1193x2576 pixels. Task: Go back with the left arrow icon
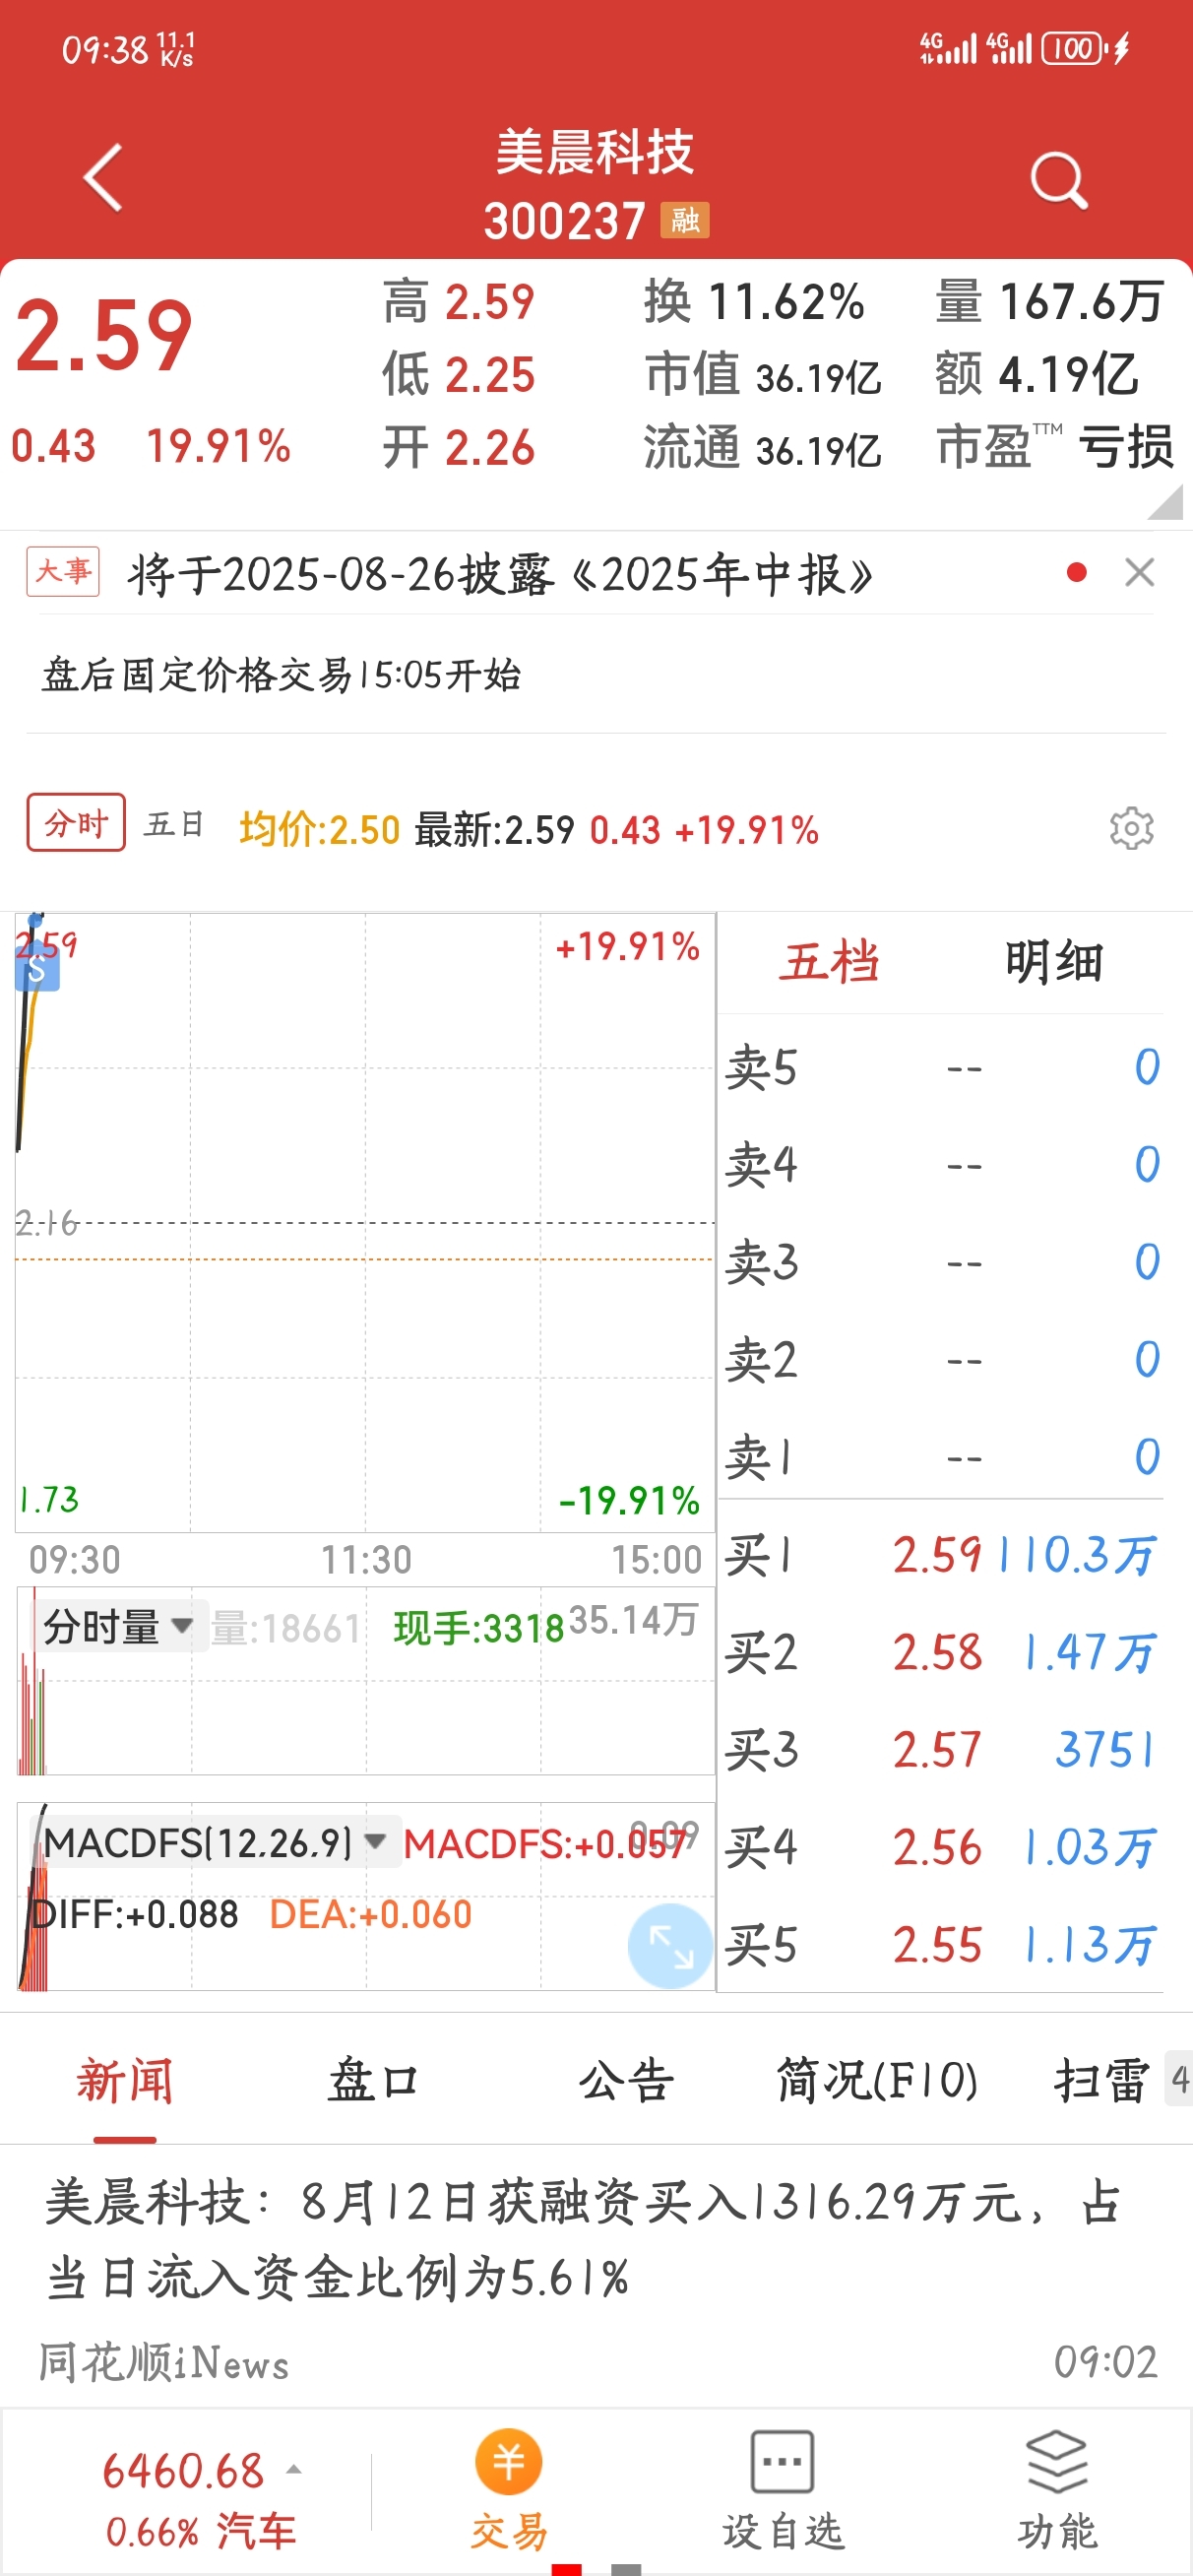[103, 178]
